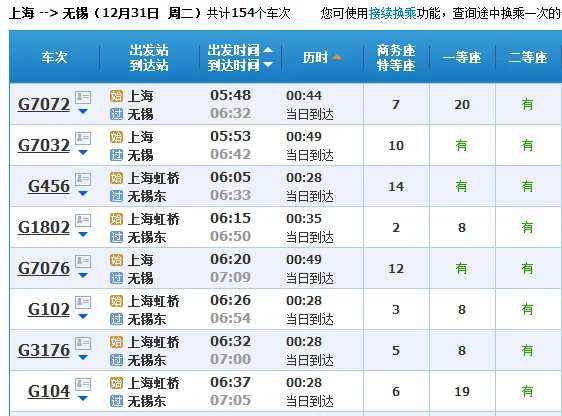
Task: Click pass-through badge in G3176 row
Action: point(116,360)
